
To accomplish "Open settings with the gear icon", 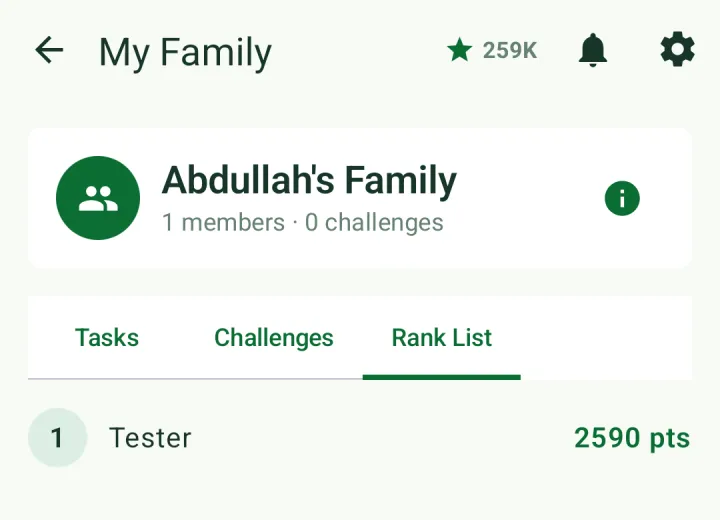I will pos(677,49).
